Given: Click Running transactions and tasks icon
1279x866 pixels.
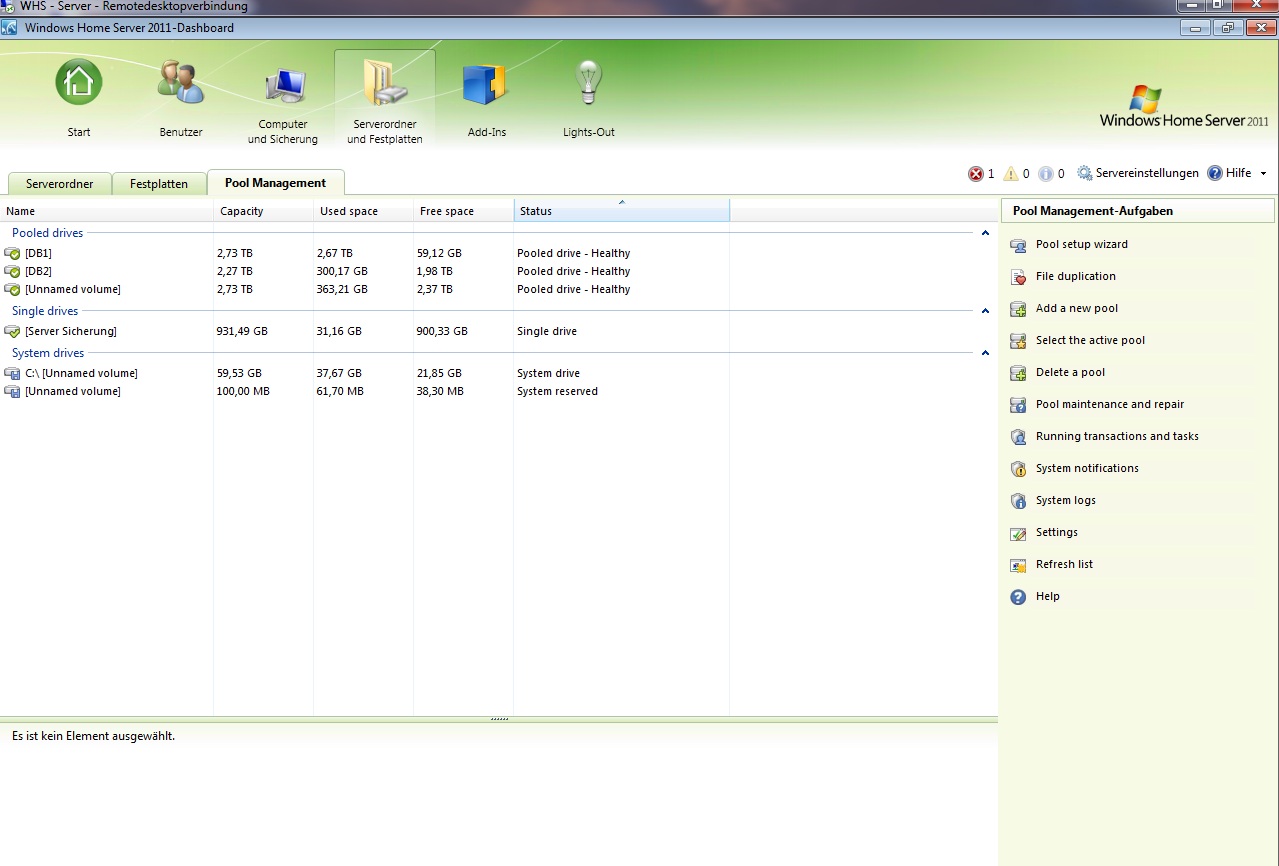Looking at the screenshot, I should click(x=1018, y=437).
